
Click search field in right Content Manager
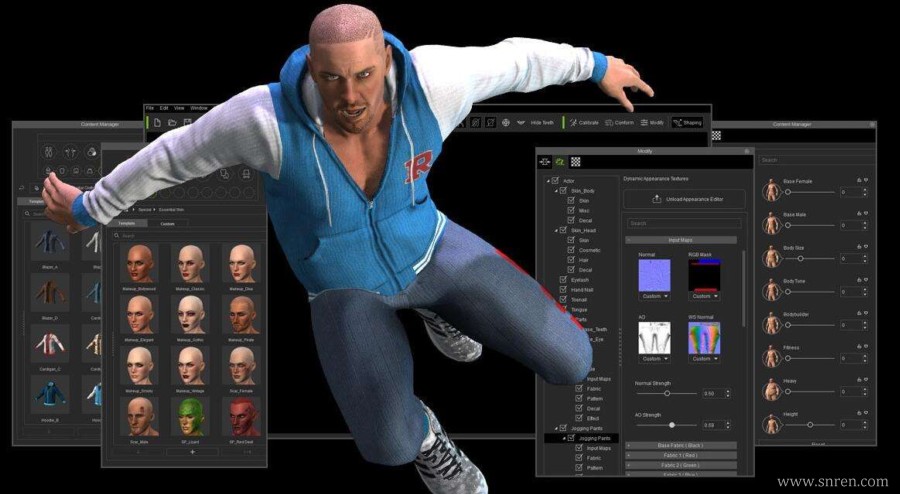pos(816,160)
